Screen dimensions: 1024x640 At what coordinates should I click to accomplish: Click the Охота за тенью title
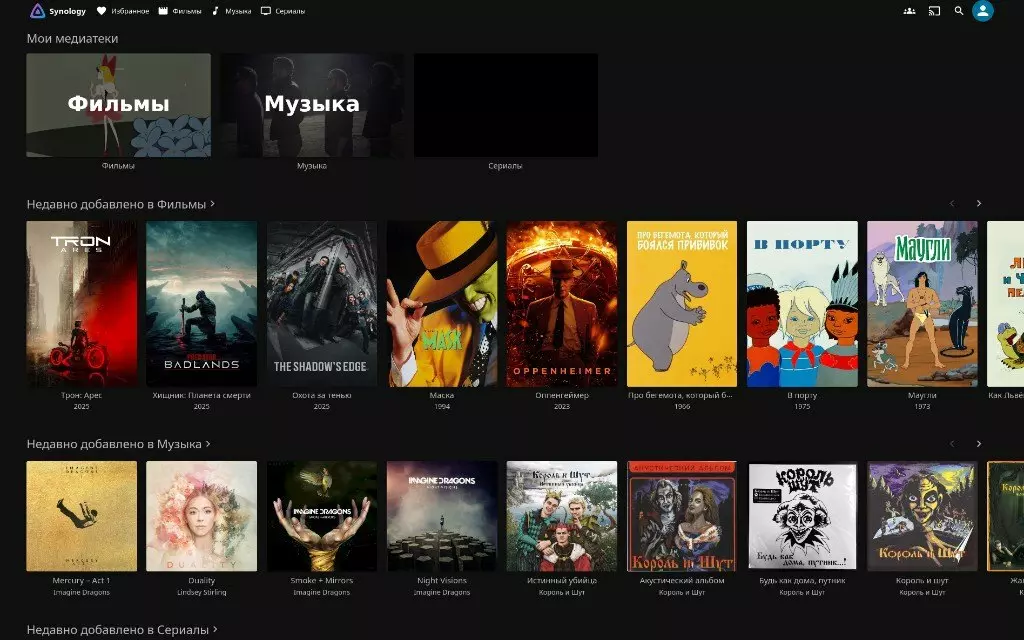coord(321,395)
